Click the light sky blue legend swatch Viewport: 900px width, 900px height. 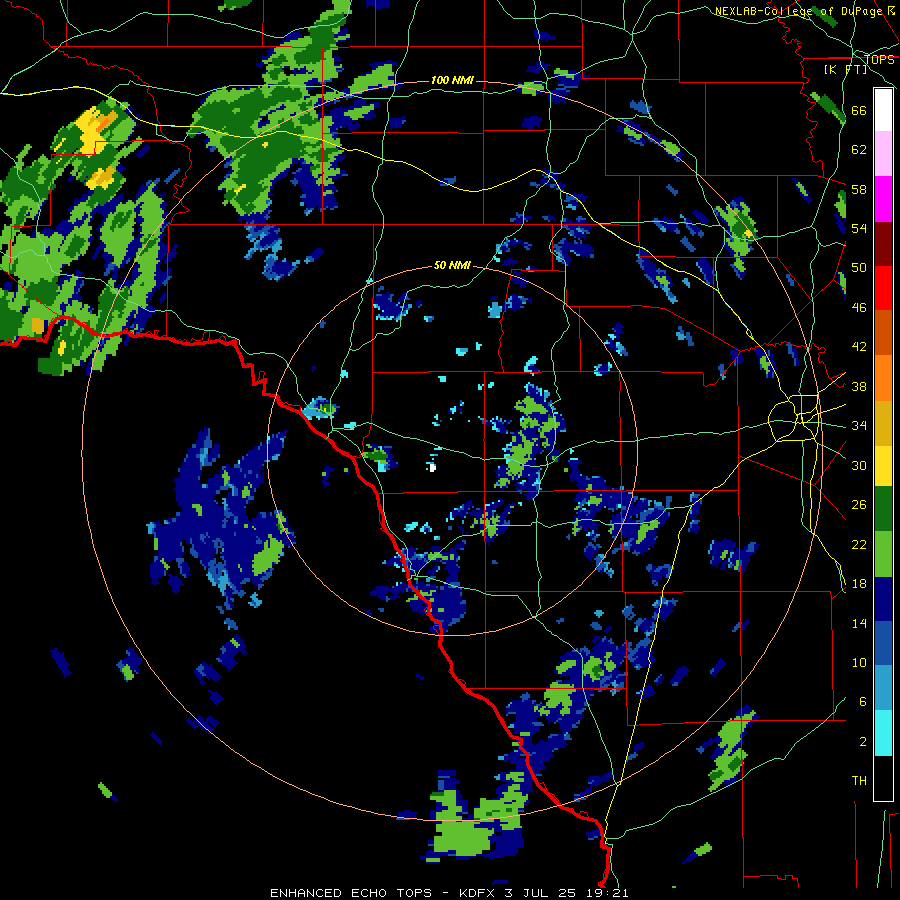coord(883,688)
